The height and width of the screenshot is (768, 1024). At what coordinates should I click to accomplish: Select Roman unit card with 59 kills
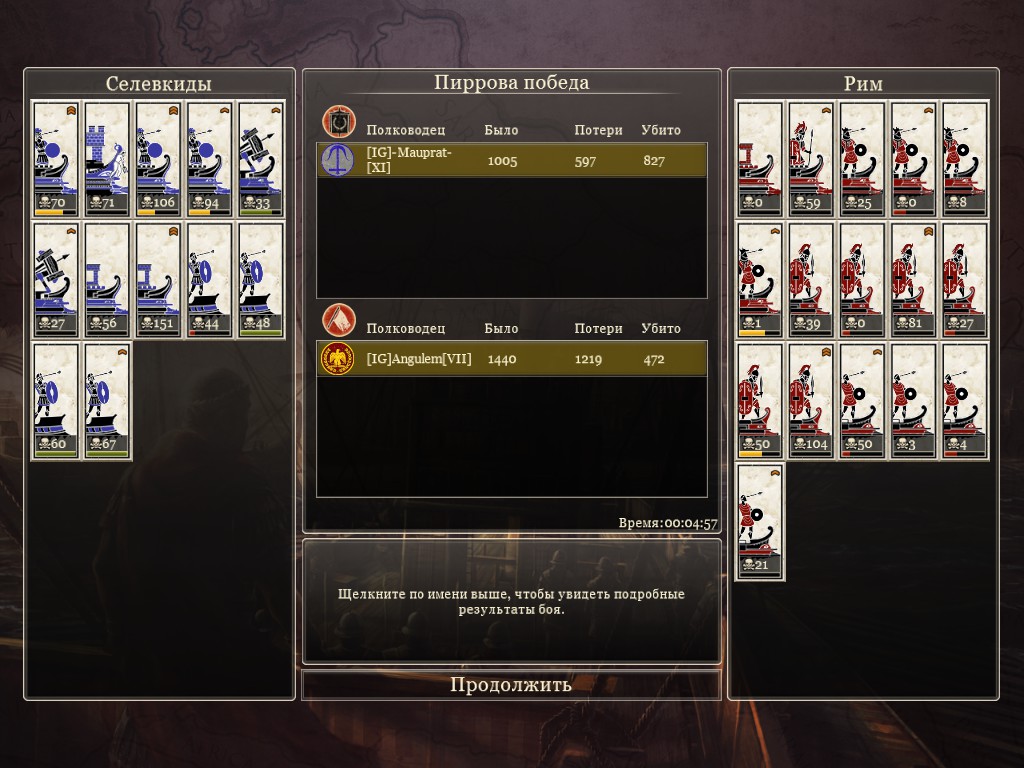click(x=810, y=159)
